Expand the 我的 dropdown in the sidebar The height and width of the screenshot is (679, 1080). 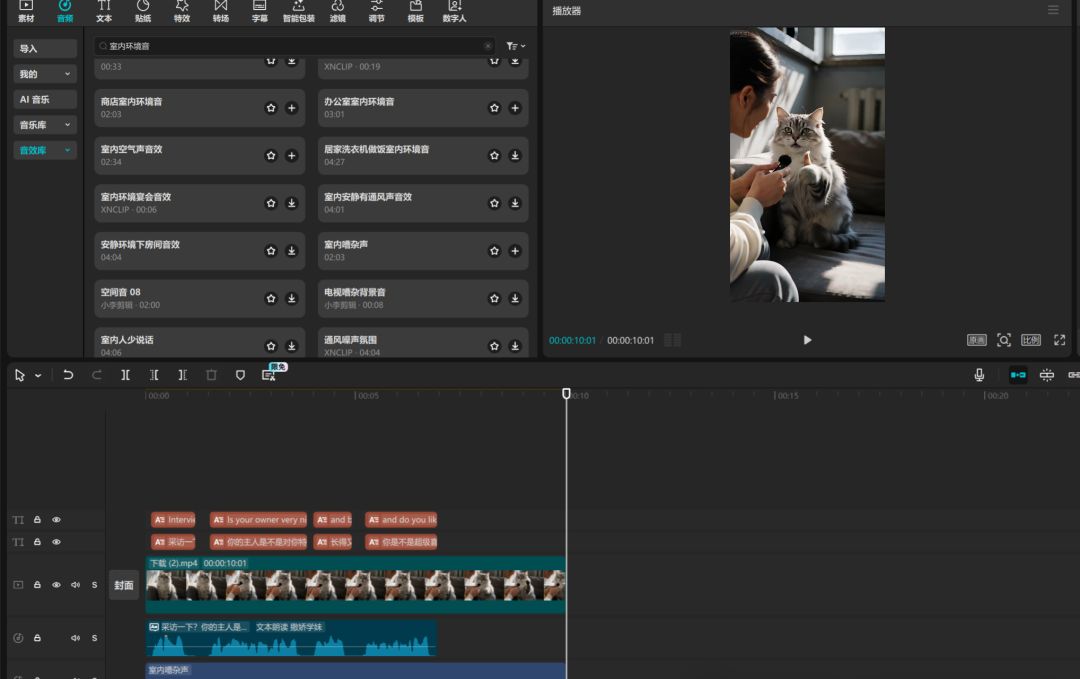(x=44, y=73)
